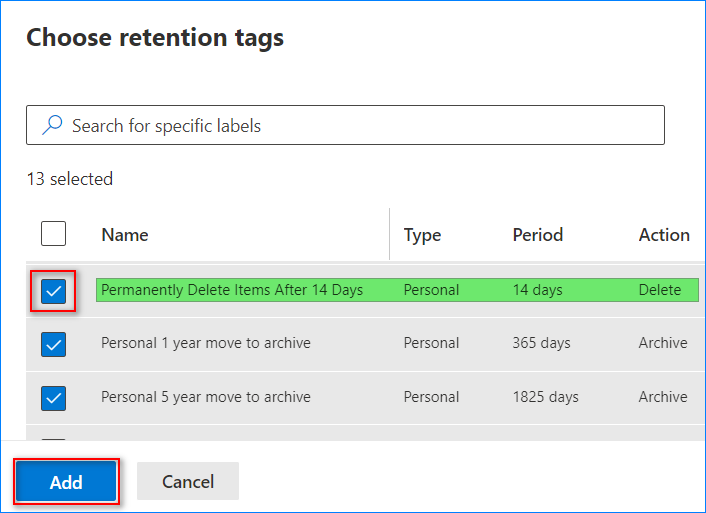Sort by the Name column header
Viewport: 706px width, 513px height.
pyautogui.click(x=125, y=235)
